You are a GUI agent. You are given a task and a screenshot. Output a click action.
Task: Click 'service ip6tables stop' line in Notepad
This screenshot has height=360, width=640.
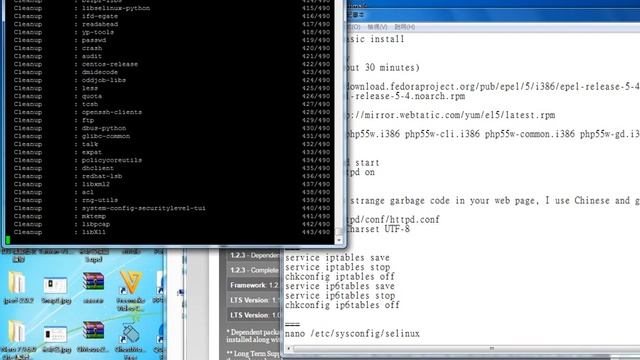click(340, 295)
